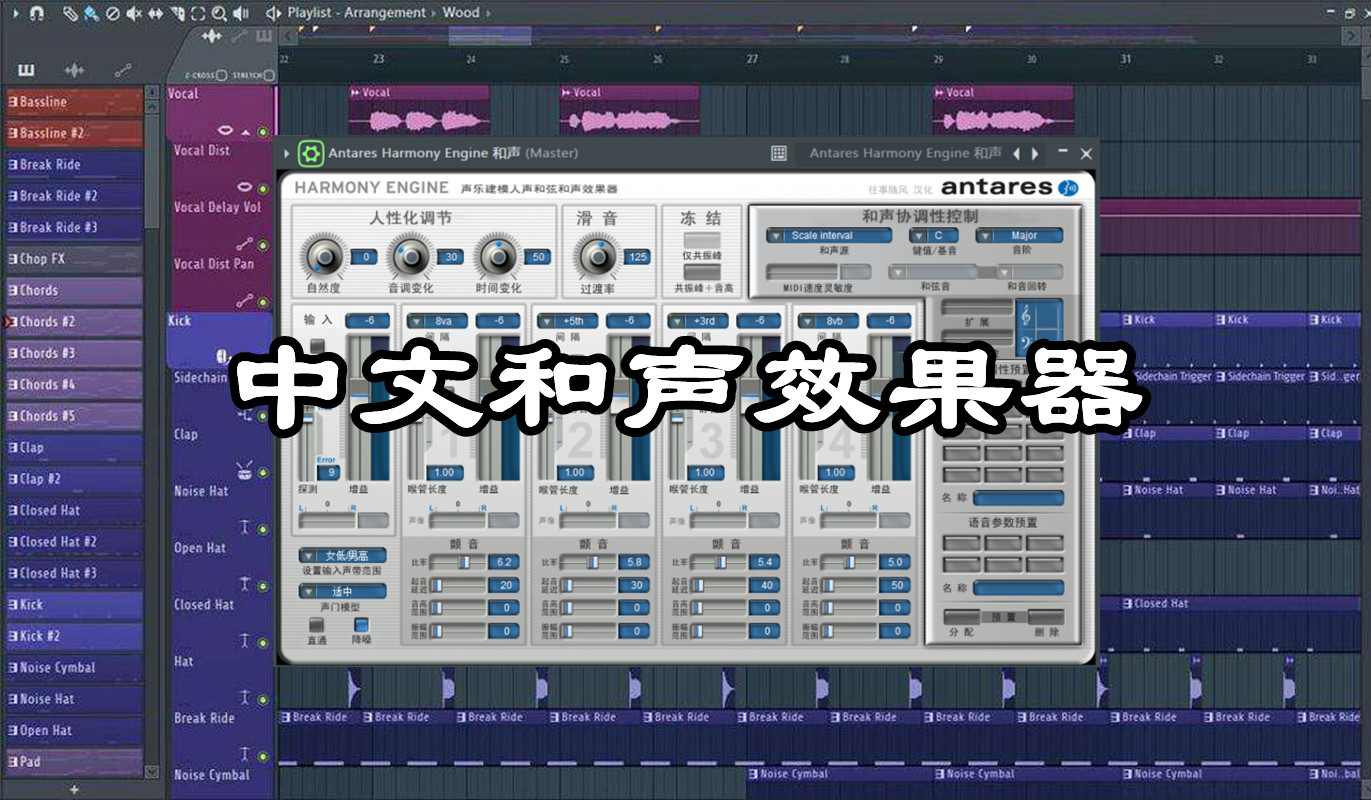Toggle the 直通 bypass button

point(316,625)
